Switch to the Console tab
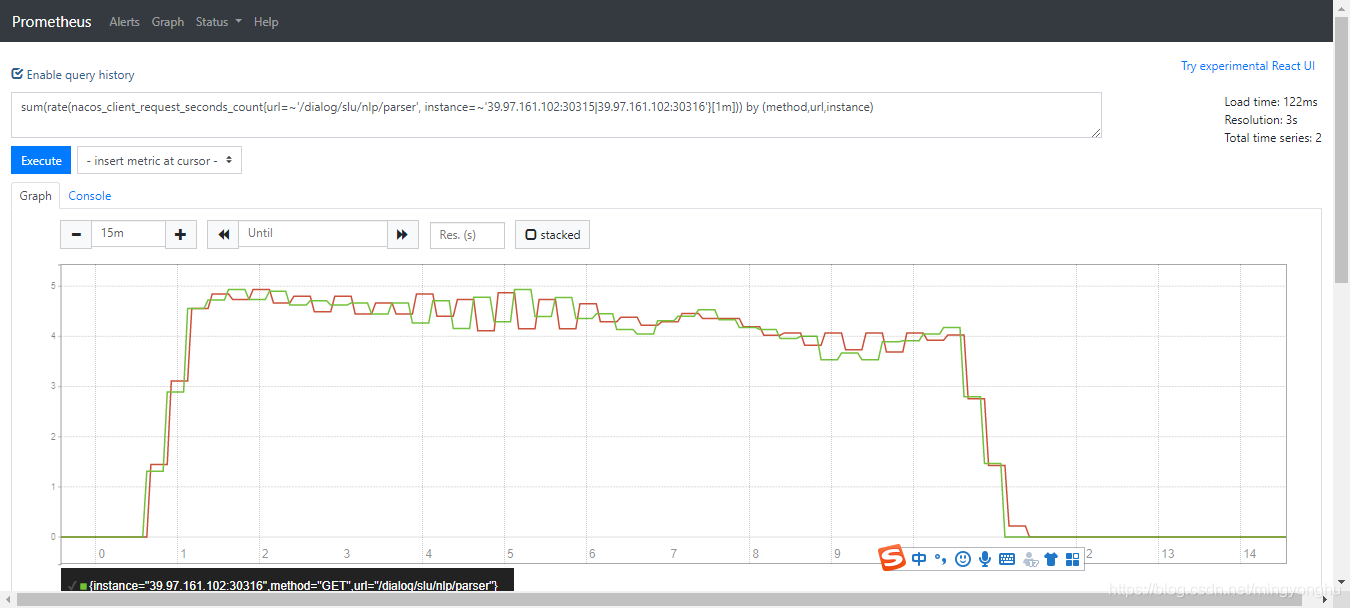Viewport: 1350px width, 608px height. pos(89,195)
